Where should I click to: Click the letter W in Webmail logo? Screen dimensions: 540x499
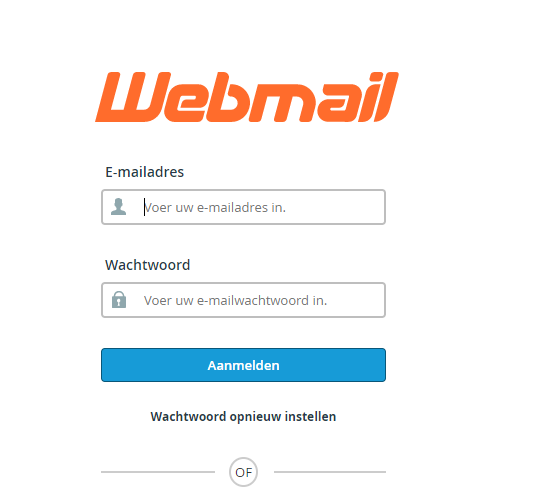133,97
